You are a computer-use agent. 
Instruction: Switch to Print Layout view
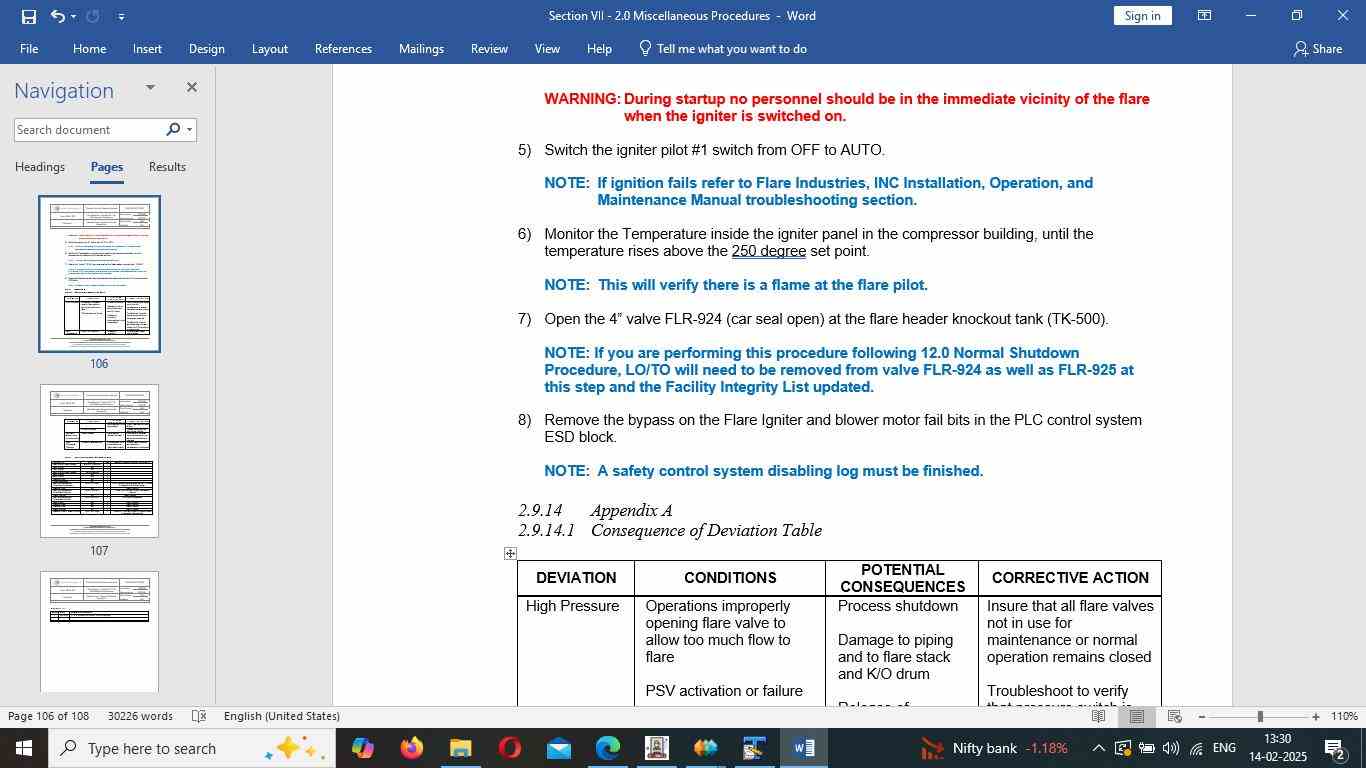click(1137, 717)
